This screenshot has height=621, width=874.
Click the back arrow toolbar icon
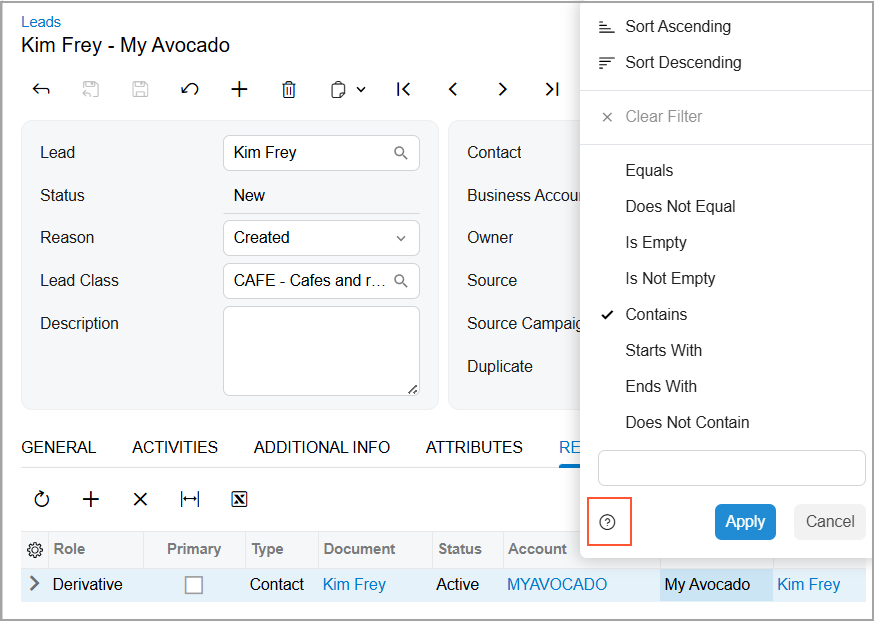(41, 89)
